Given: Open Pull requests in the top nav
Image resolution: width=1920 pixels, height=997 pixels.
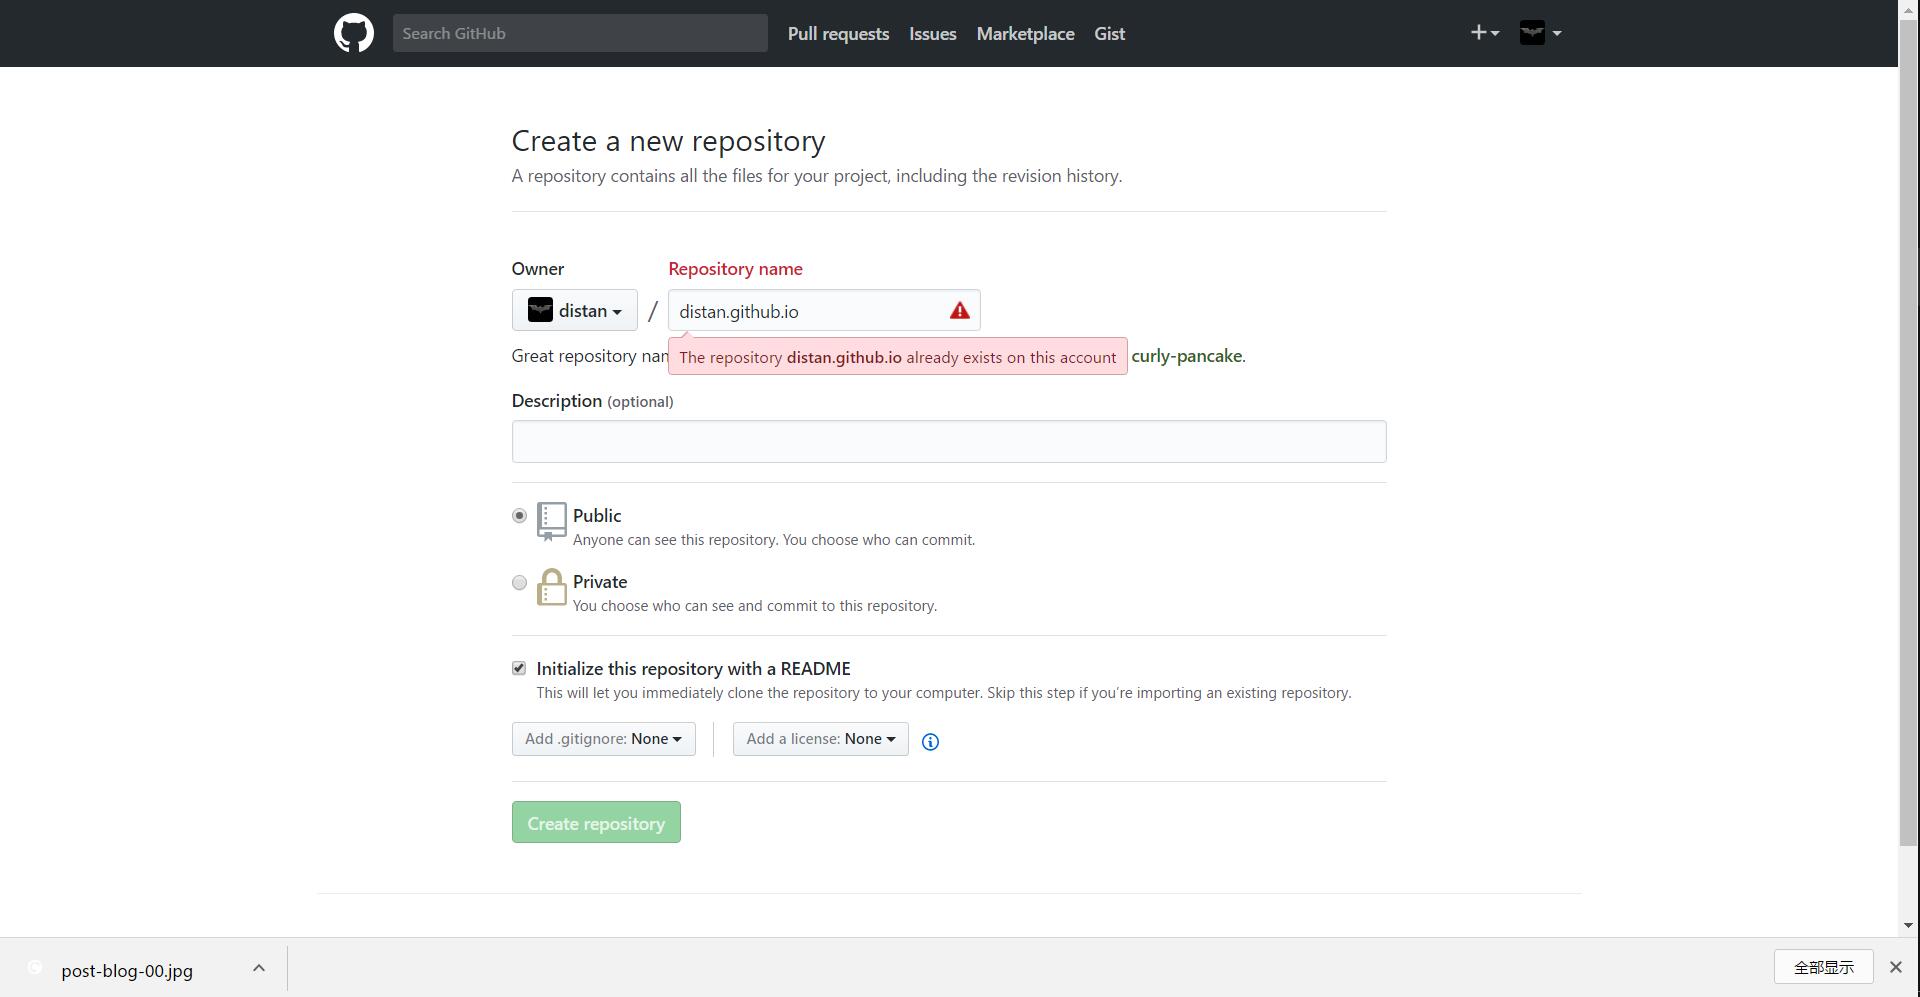Looking at the screenshot, I should 838,33.
